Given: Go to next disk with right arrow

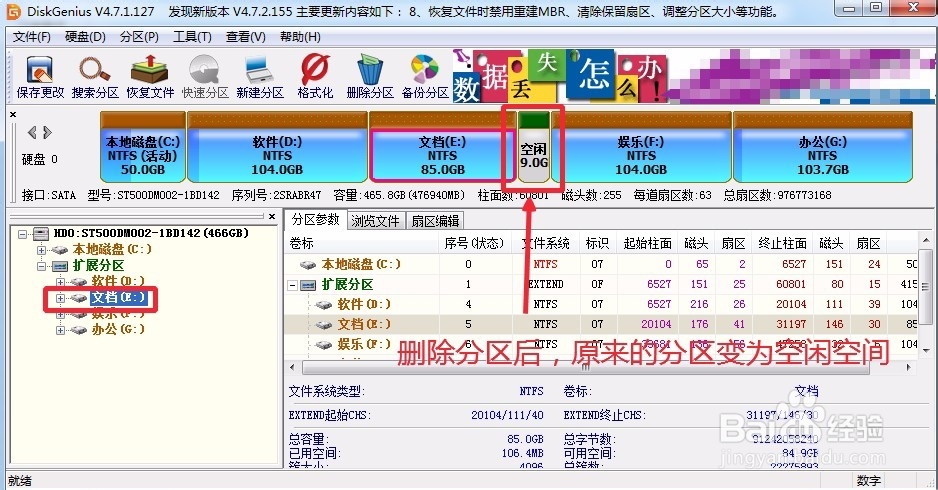Looking at the screenshot, I should pyautogui.click(x=47, y=132).
